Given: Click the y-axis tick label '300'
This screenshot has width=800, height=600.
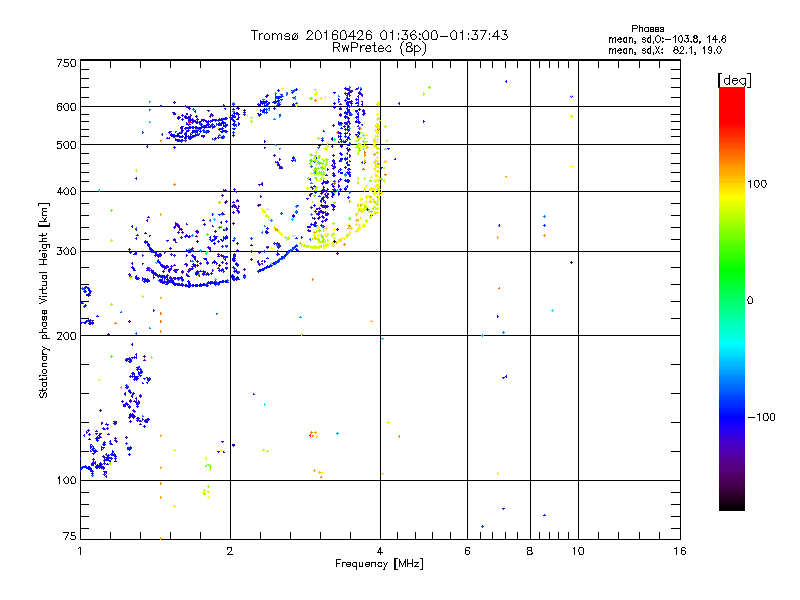Looking at the screenshot, I should point(66,252).
